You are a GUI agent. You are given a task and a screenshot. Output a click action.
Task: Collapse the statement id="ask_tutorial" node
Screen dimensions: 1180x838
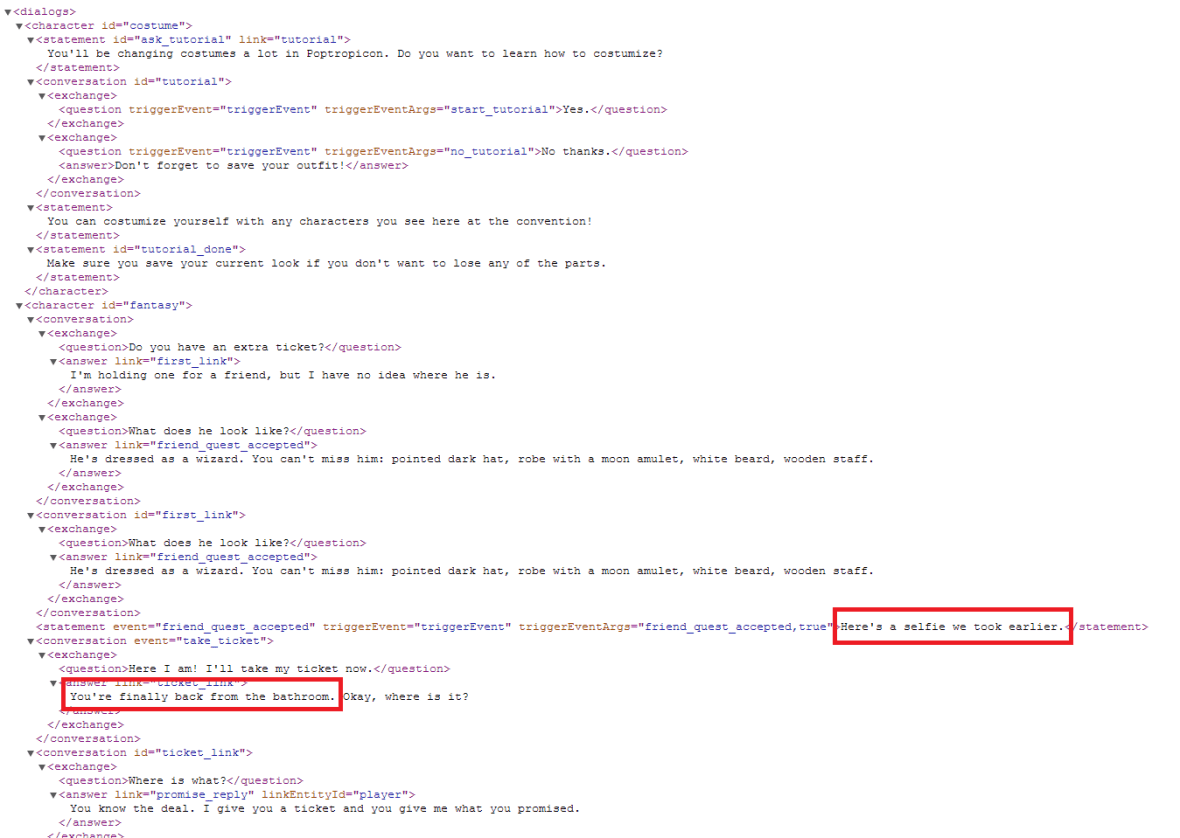[33, 39]
